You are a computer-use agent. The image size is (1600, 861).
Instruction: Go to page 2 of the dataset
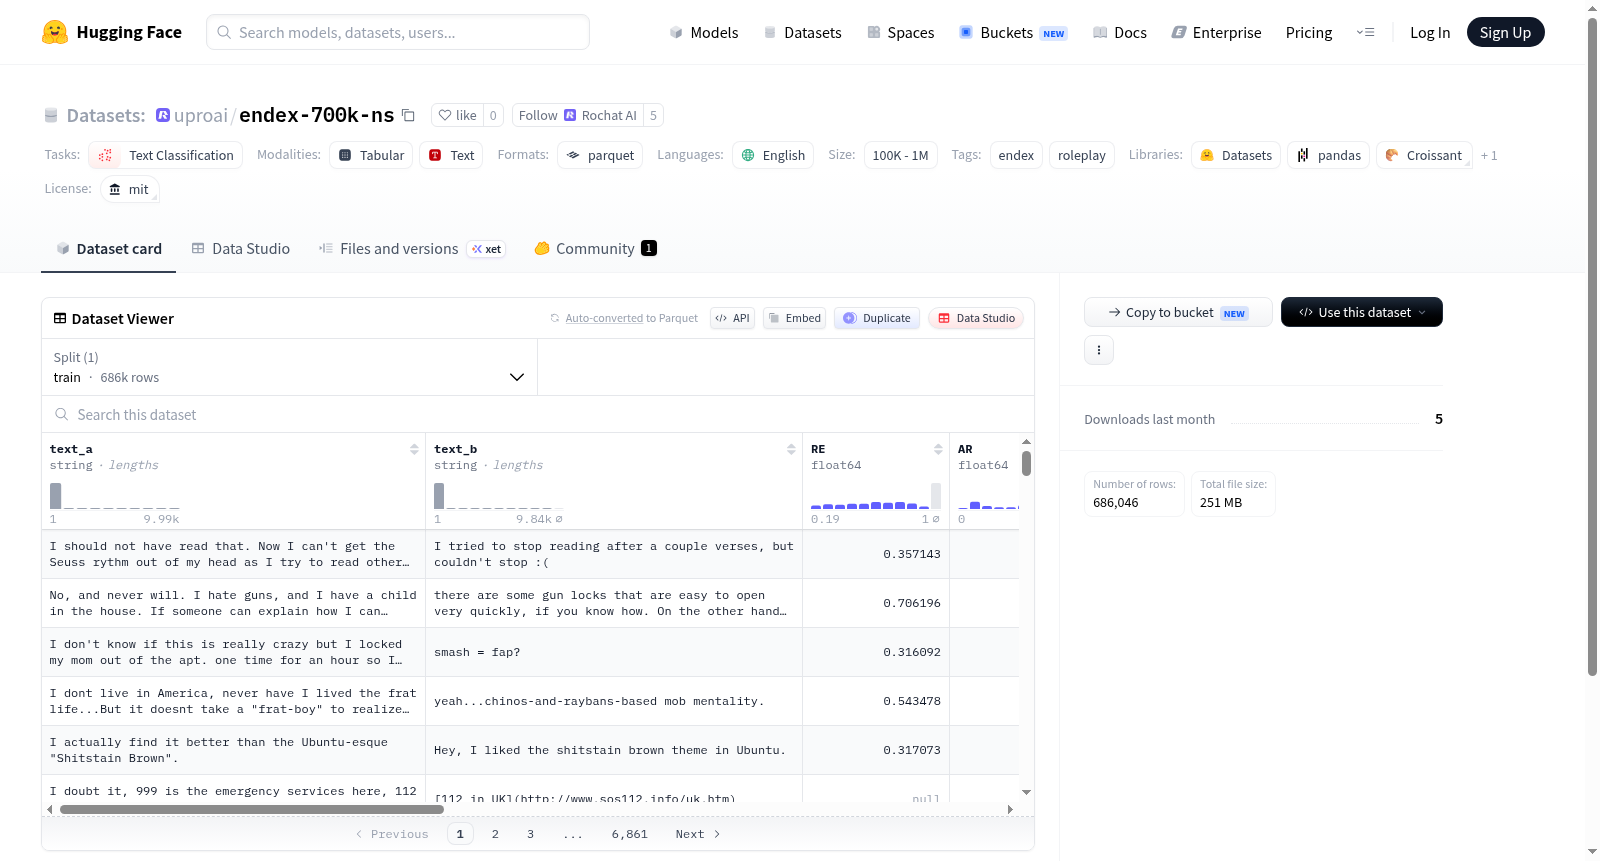pyautogui.click(x=495, y=834)
